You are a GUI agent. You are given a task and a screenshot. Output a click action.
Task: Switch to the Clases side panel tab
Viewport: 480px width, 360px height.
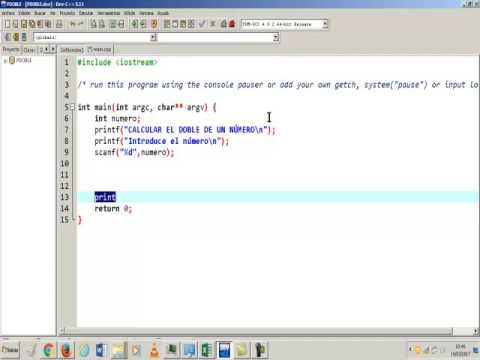point(29,50)
